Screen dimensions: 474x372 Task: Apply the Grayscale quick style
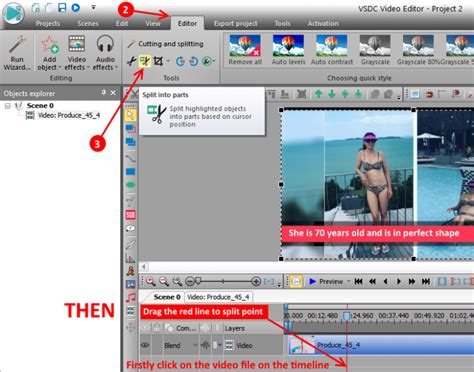(375, 50)
